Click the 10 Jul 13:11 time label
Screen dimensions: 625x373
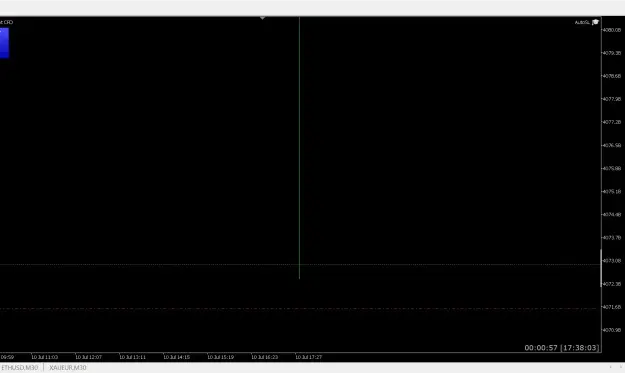[133, 357]
